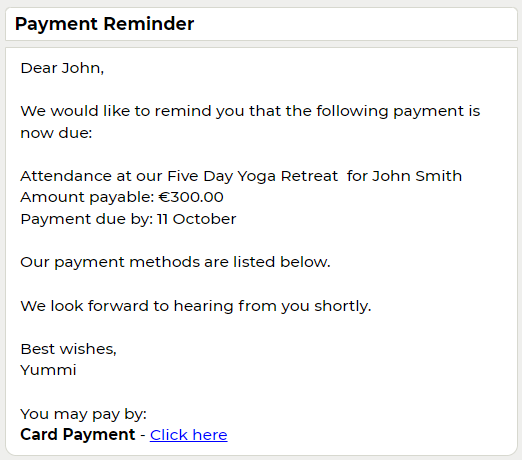
Task: Select the €300.00 amount
Action: coord(191,197)
